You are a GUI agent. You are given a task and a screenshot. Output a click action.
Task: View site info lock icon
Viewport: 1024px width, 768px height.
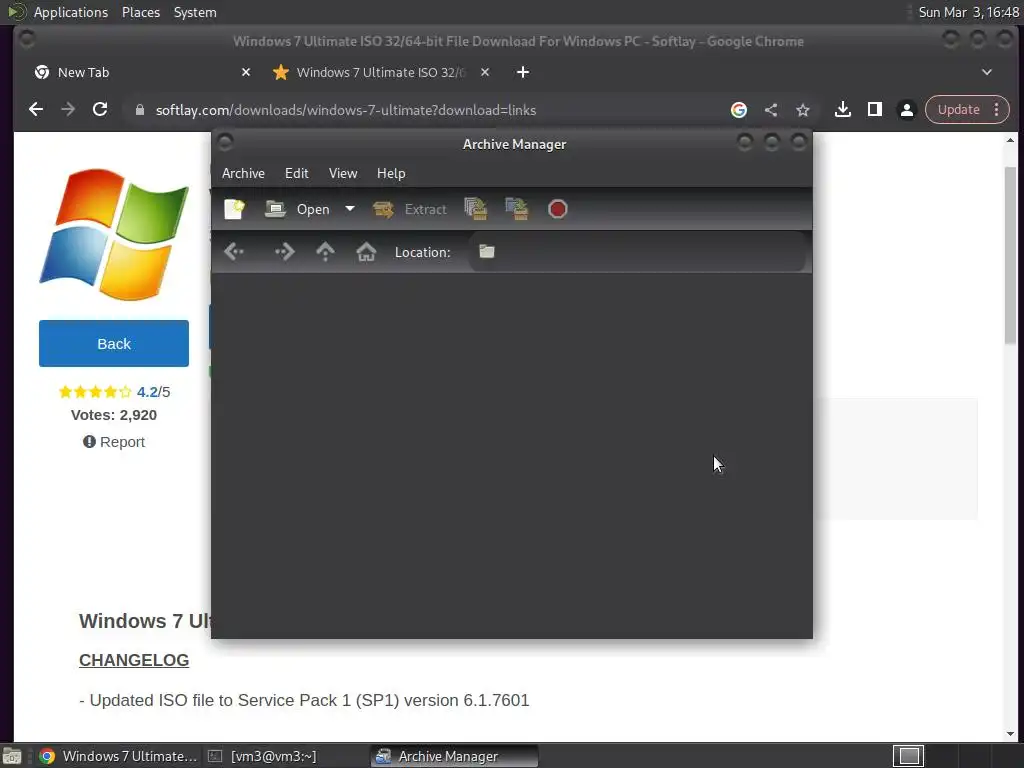click(139, 110)
